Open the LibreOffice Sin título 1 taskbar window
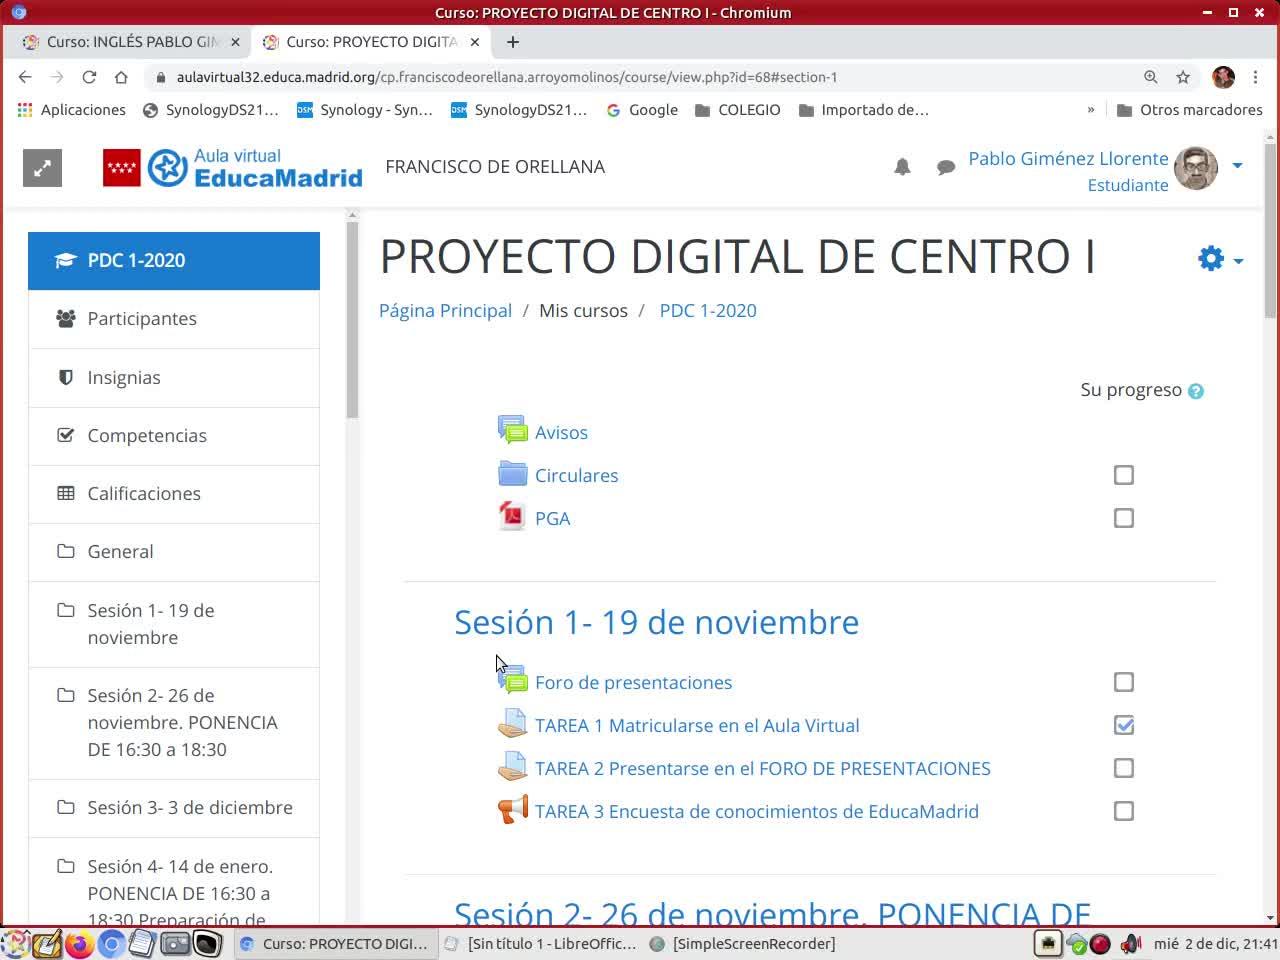1280x960 pixels. pyautogui.click(x=540, y=943)
